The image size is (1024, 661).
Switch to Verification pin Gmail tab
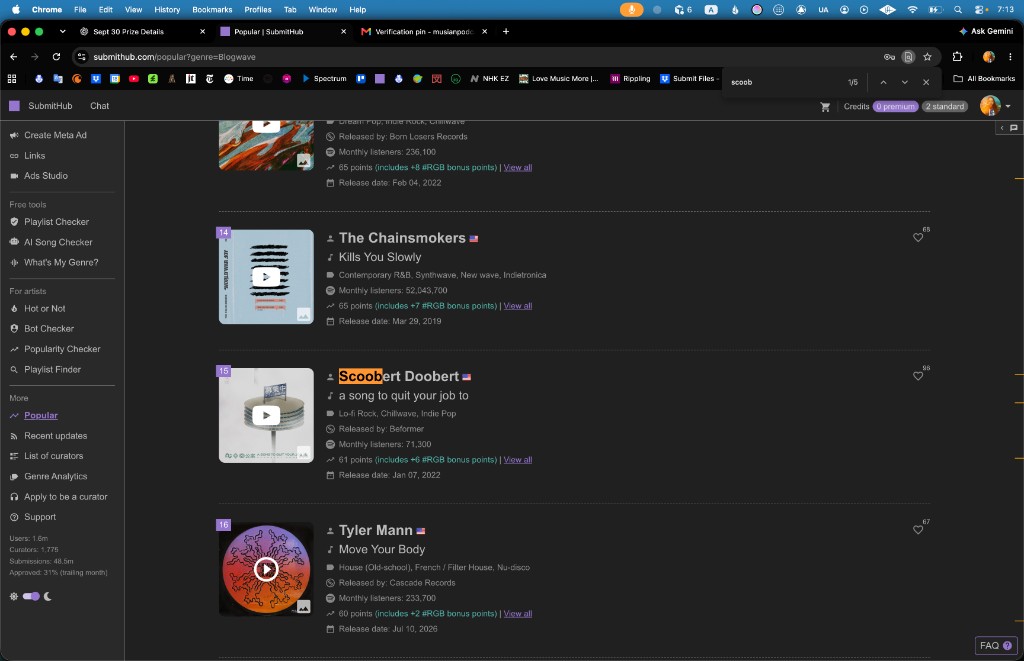(x=425, y=31)
